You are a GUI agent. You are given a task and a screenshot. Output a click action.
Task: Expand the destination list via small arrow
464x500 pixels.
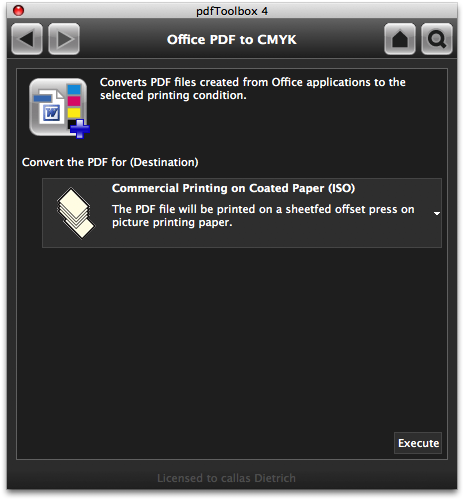437,213
